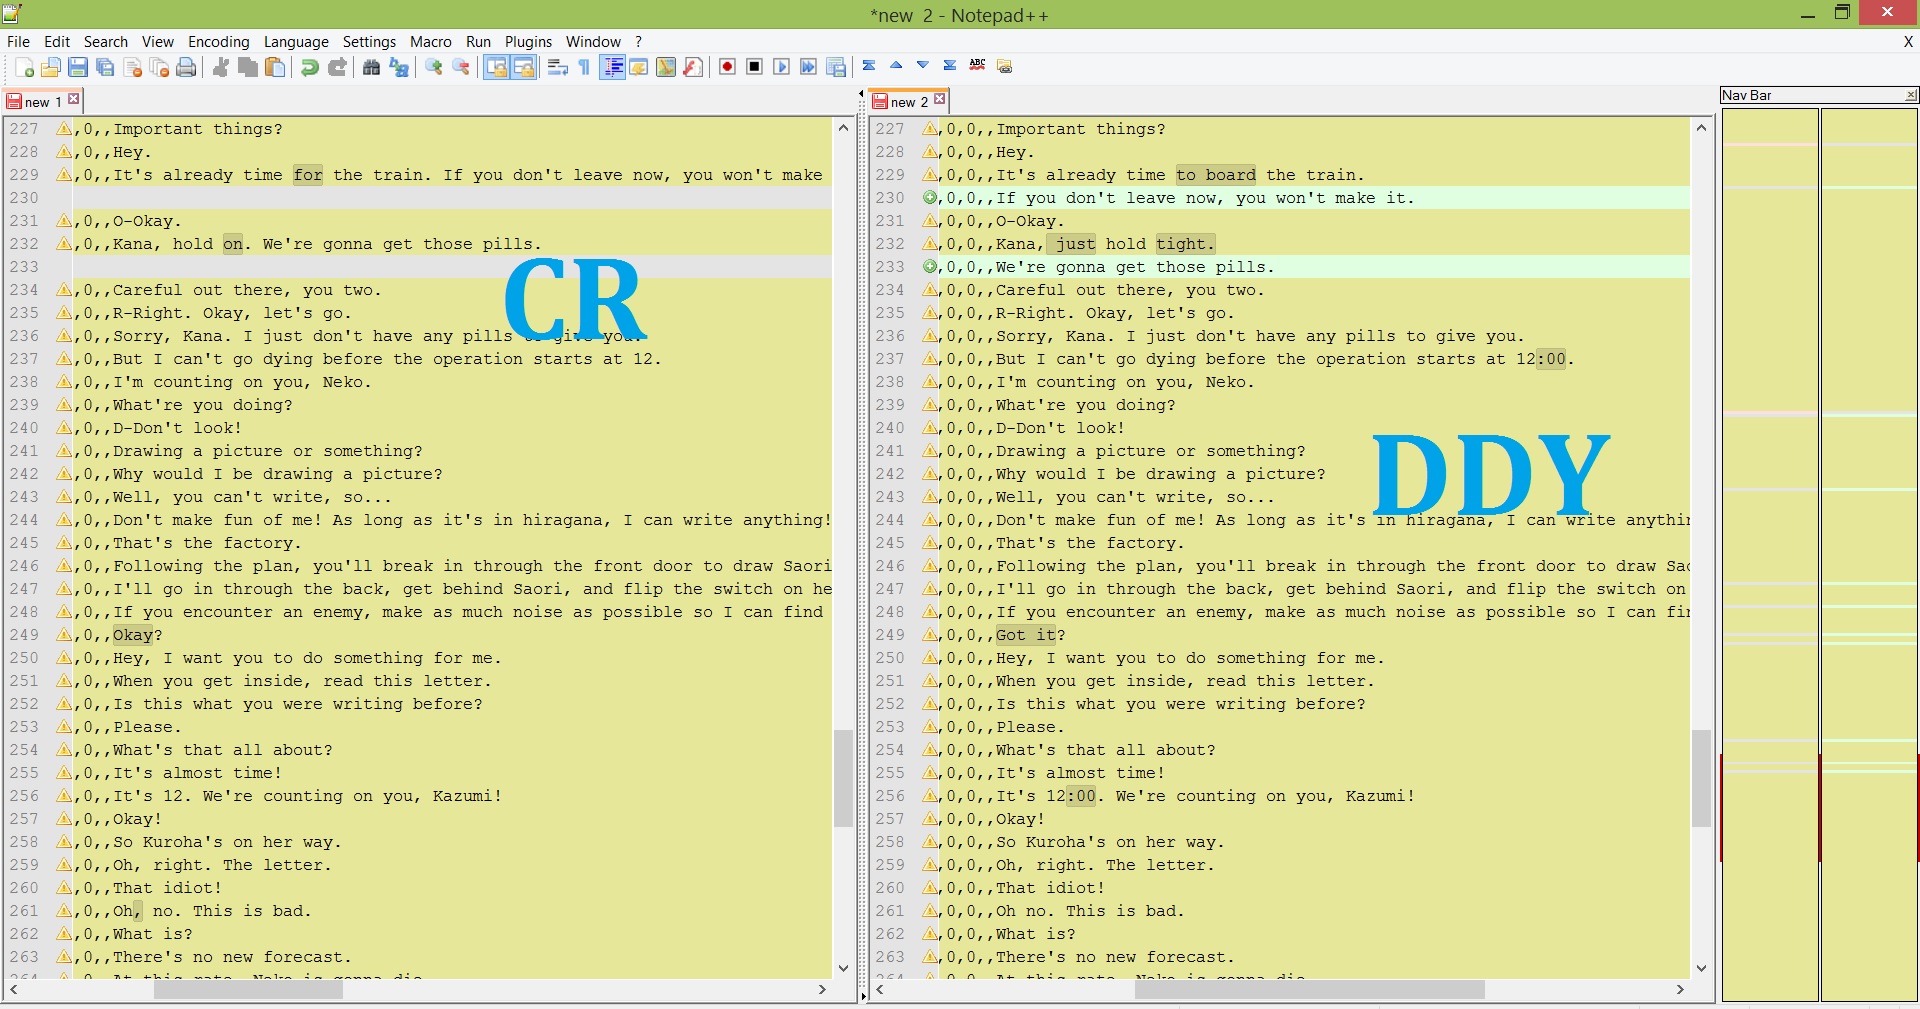This screenshot has width=1920, height=1009.
Task: Click the Copy toolbar icon
Action: click(x=248, y=67)
